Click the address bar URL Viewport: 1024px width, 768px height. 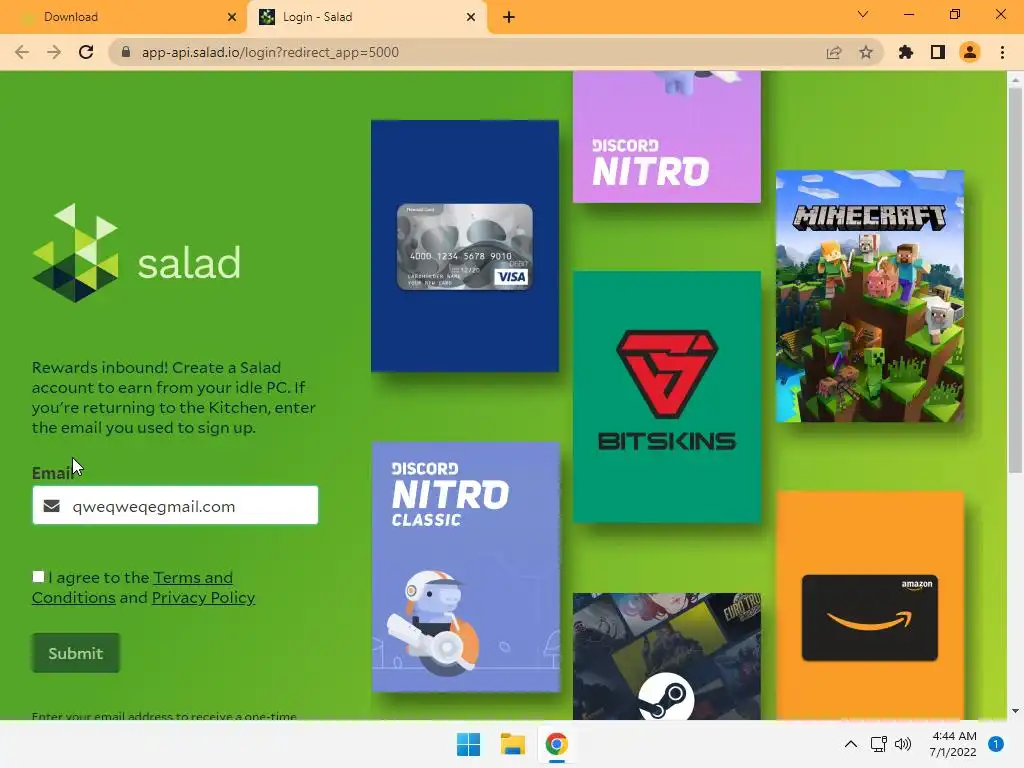coord(270,52)
